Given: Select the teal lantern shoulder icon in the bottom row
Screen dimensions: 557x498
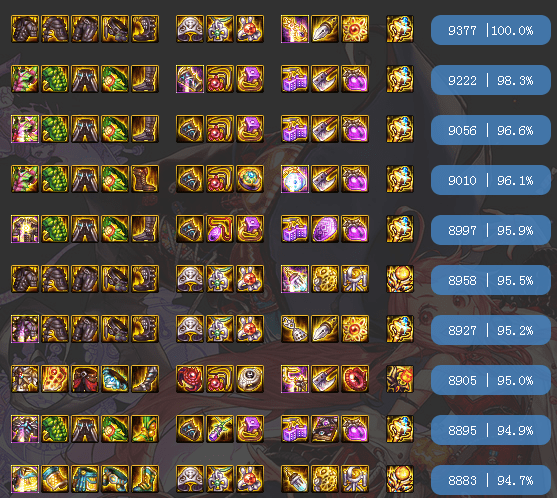Looking at the screenshot, I should coord(55,479).
